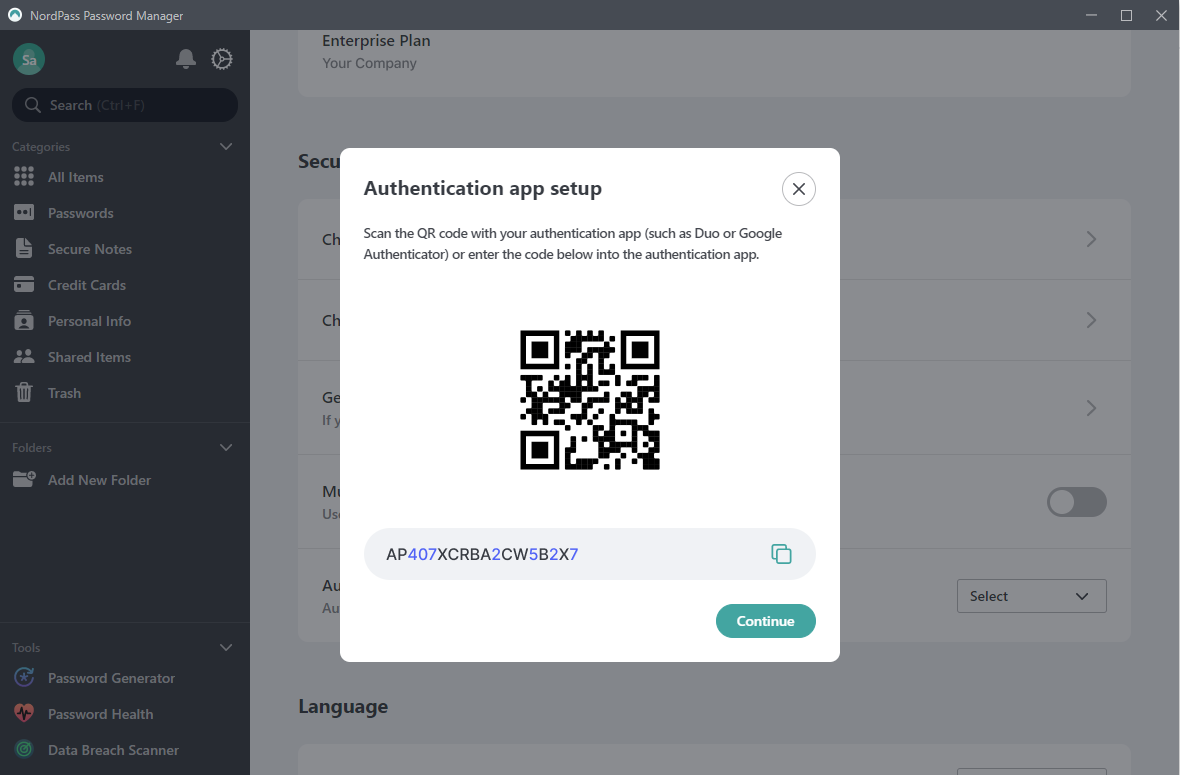
Task: Open the notifications bell
Action: tap(186, 59)
